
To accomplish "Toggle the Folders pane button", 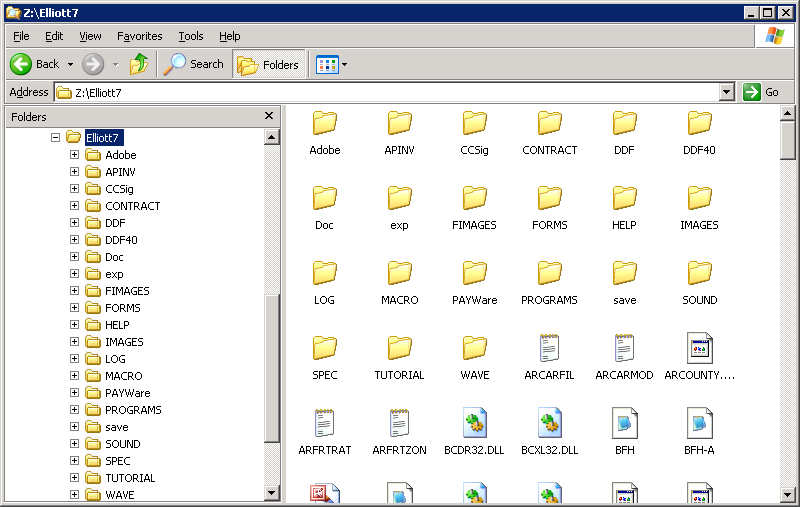I will pos(268,64).
